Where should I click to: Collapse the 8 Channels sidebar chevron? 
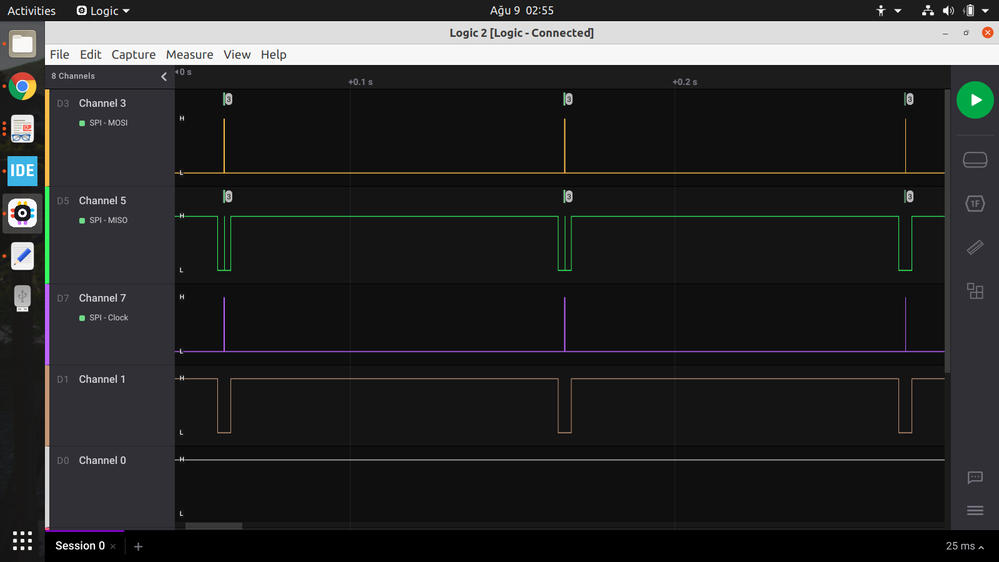click(x=164, y=76)
